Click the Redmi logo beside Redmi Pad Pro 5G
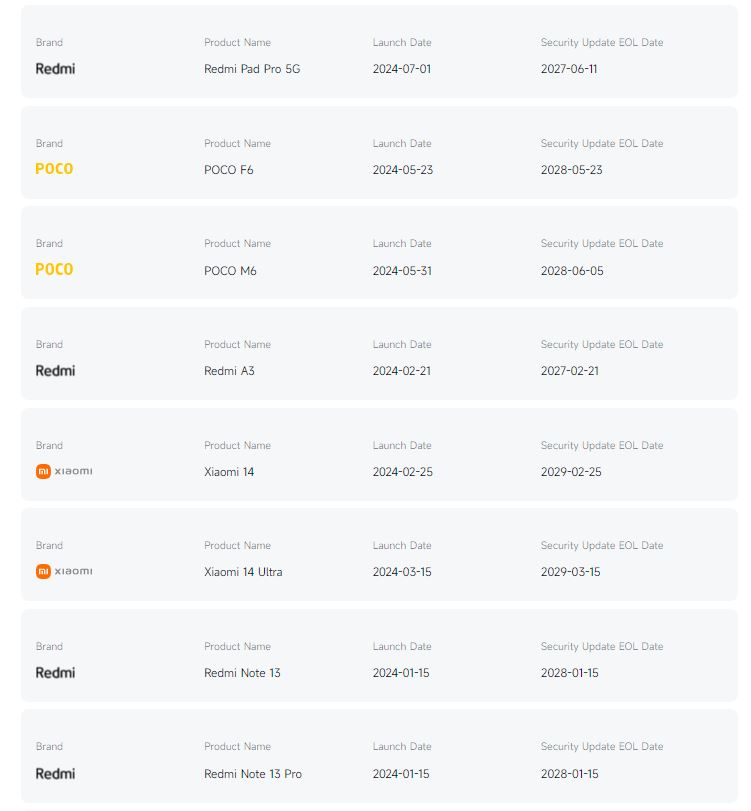This screenshot has width=751, height=811. 55,69
